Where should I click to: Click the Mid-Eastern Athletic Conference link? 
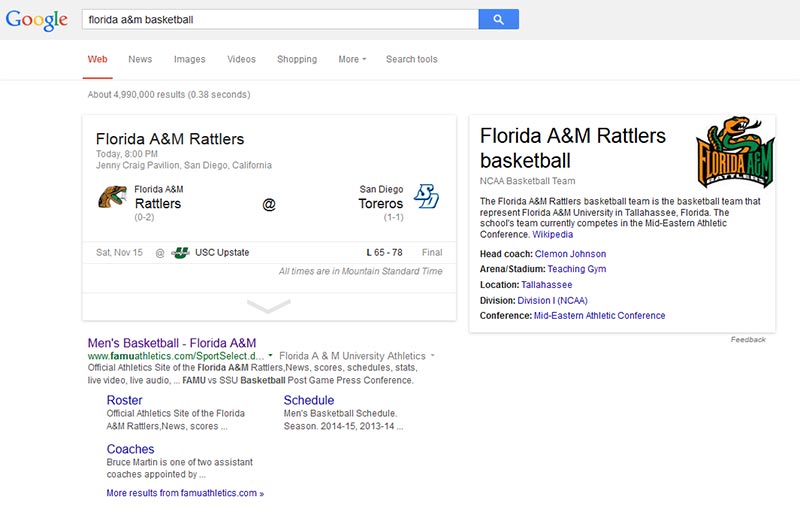[599, 315]
